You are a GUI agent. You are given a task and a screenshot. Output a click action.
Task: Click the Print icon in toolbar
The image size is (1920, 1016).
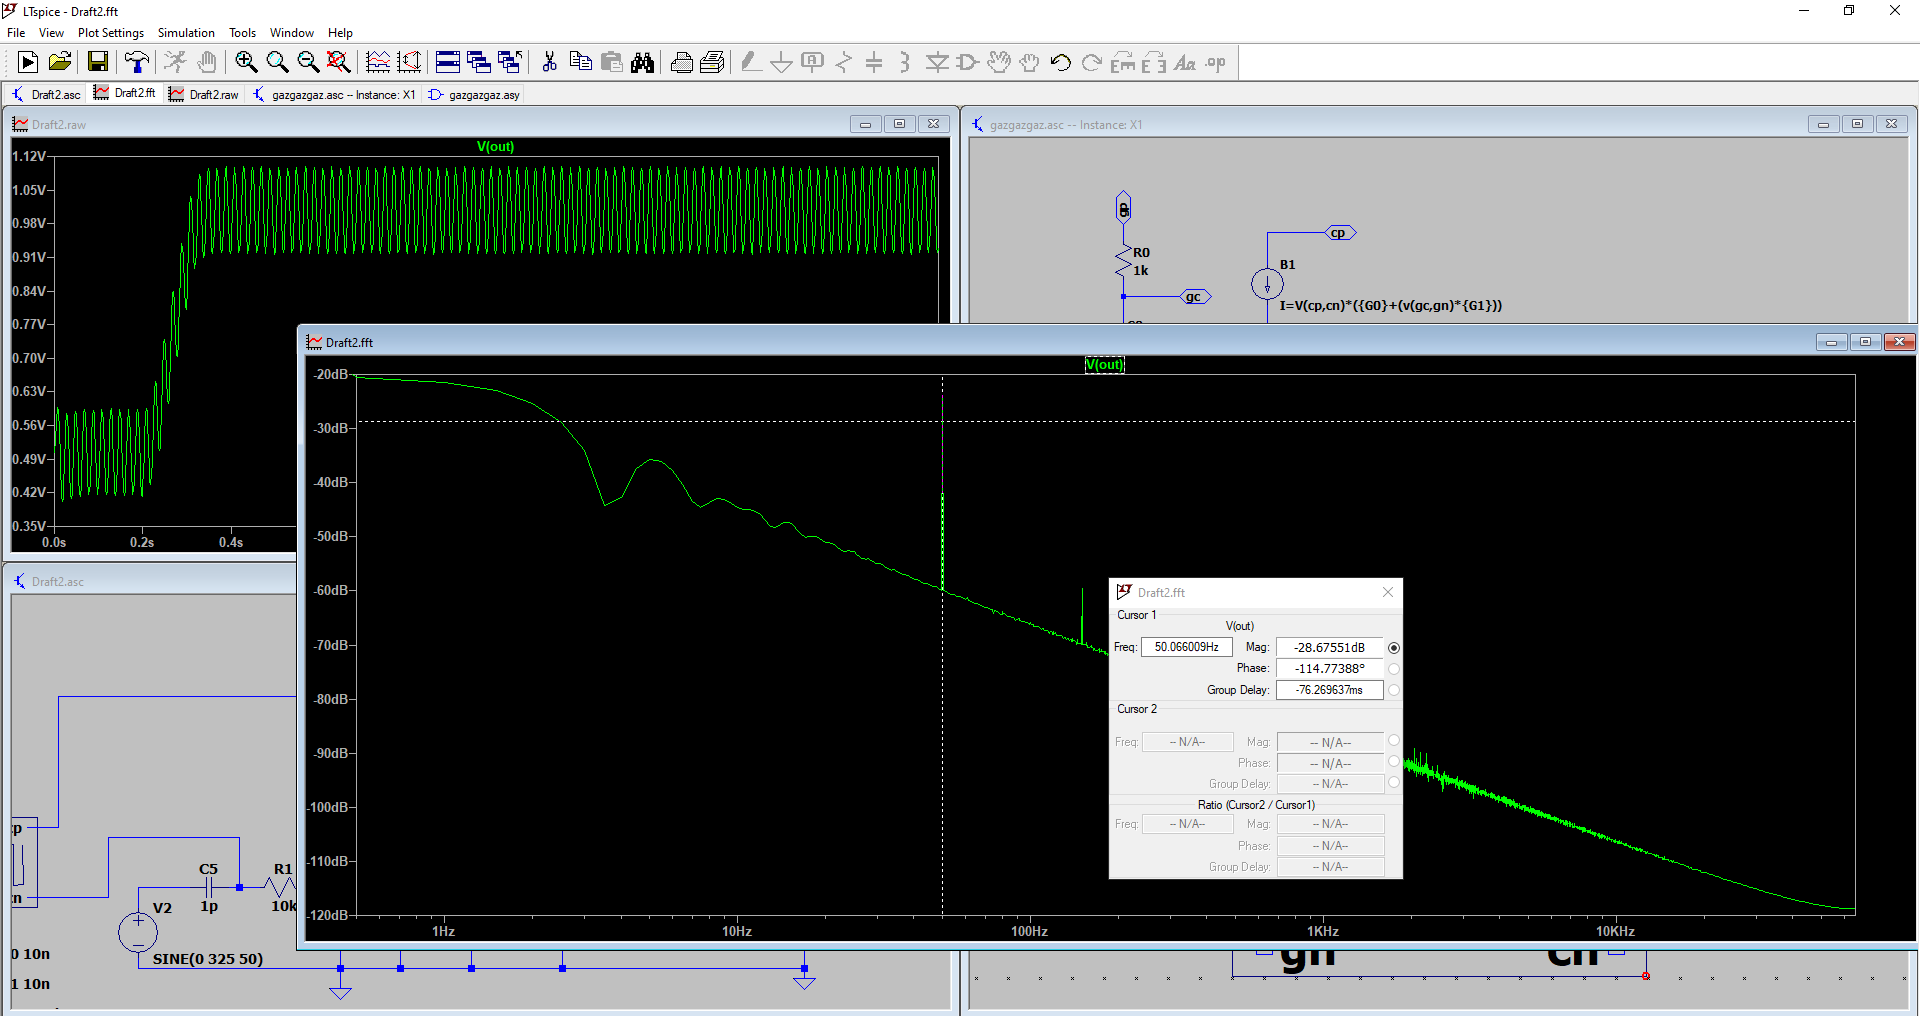coord(682,63)
